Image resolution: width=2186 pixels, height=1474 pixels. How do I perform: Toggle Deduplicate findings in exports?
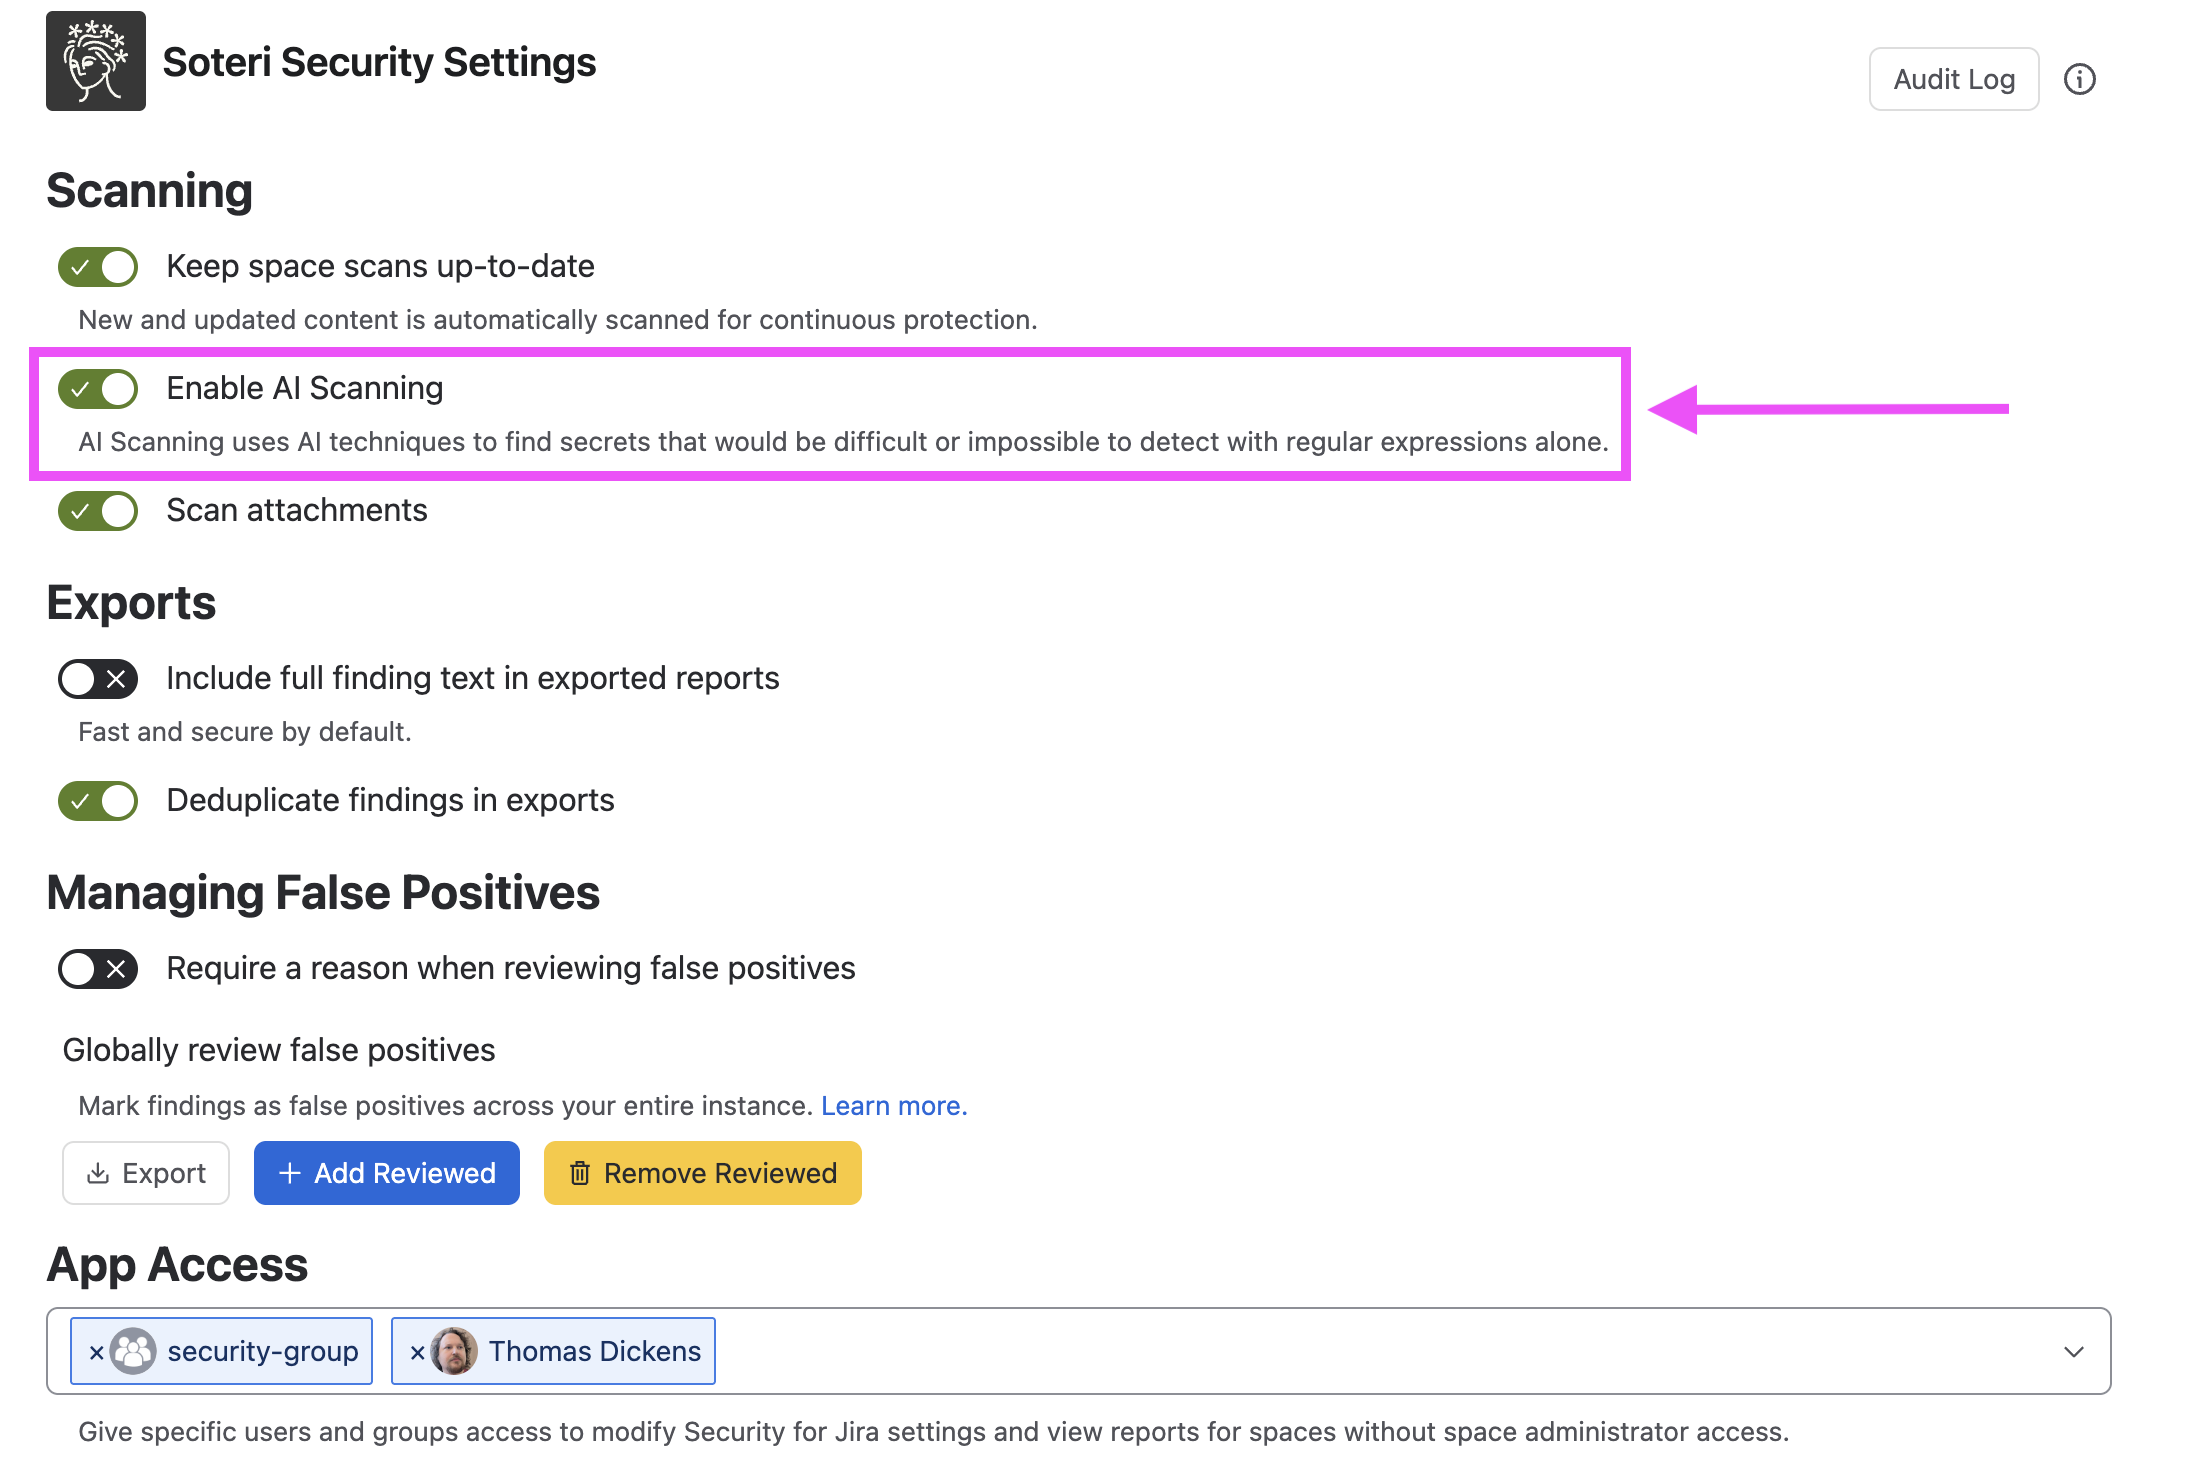[98, 801]
